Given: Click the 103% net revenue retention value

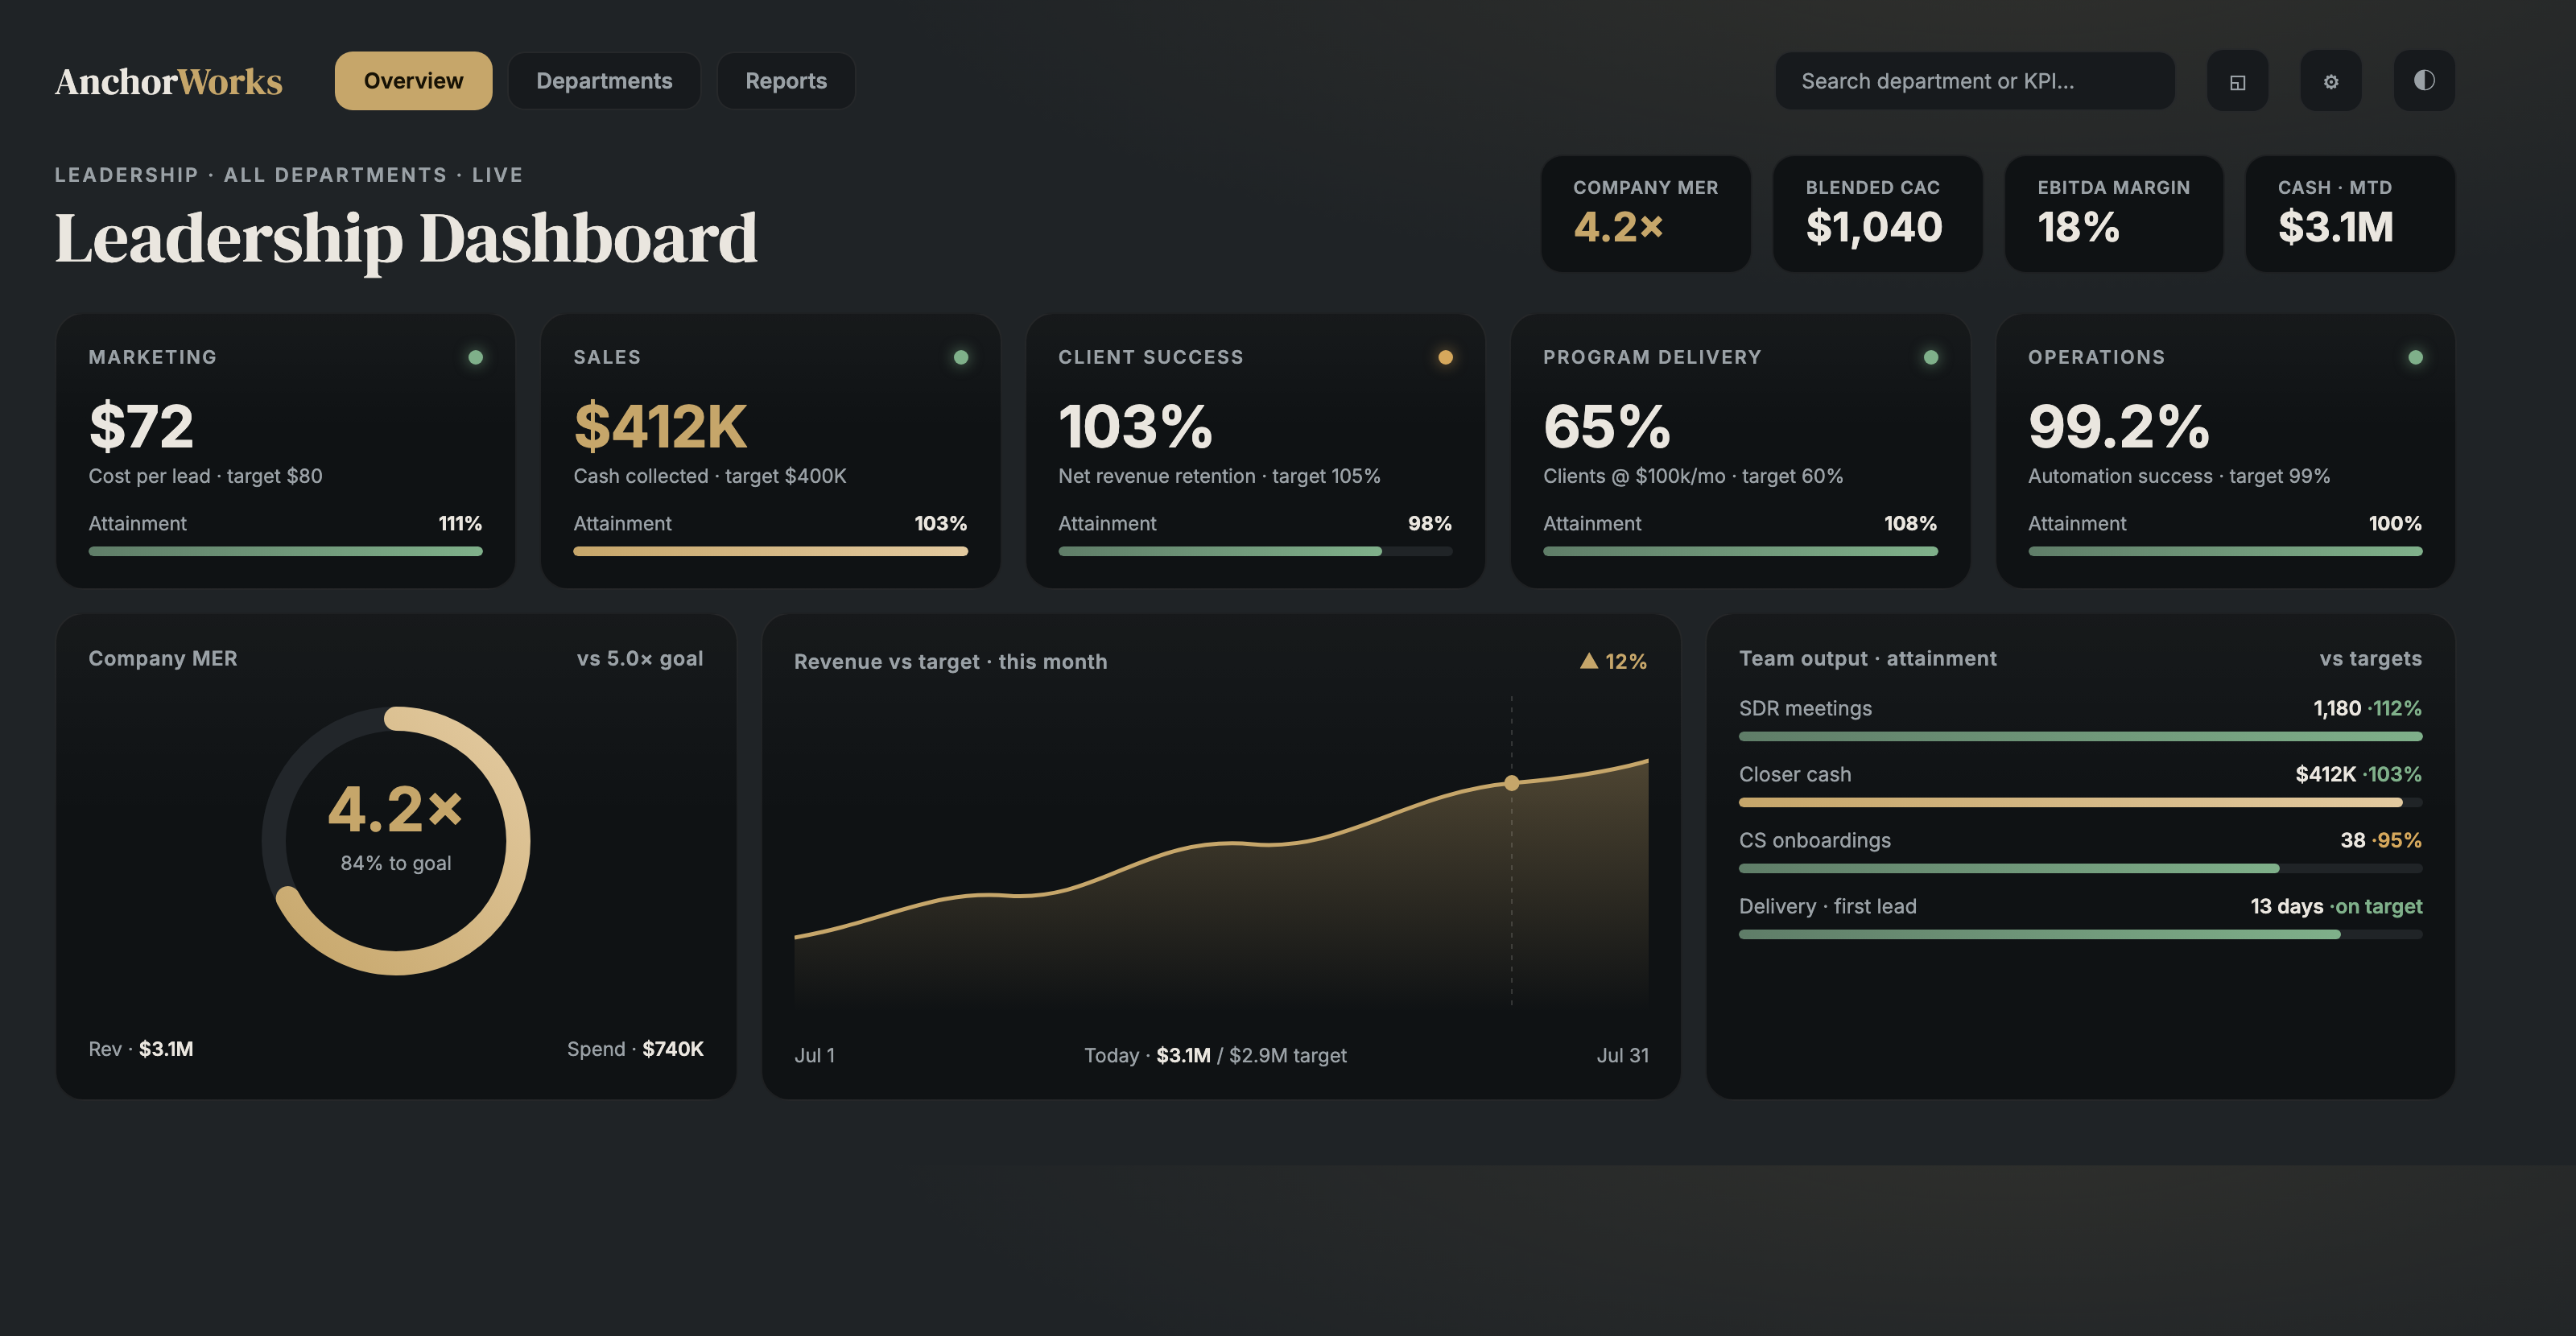Looking at the screenshot, I should [x=1135, y=427].
